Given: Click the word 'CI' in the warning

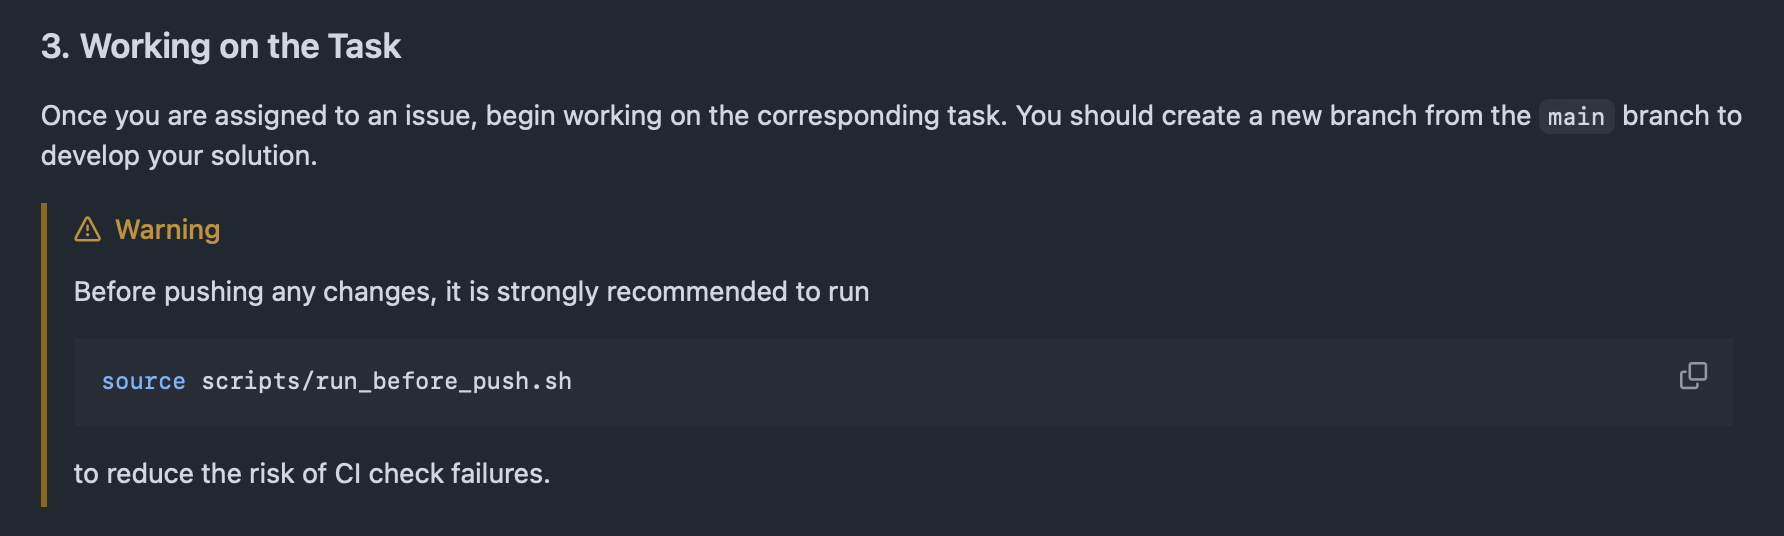Looking at the screenshot, I should click(347, 474).
